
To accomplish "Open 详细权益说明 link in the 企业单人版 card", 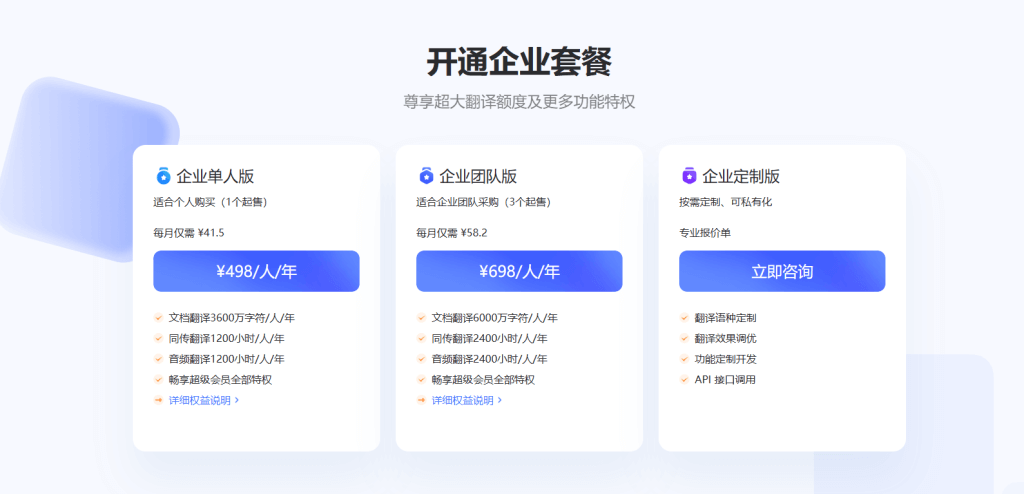I will tap(199, 401).
